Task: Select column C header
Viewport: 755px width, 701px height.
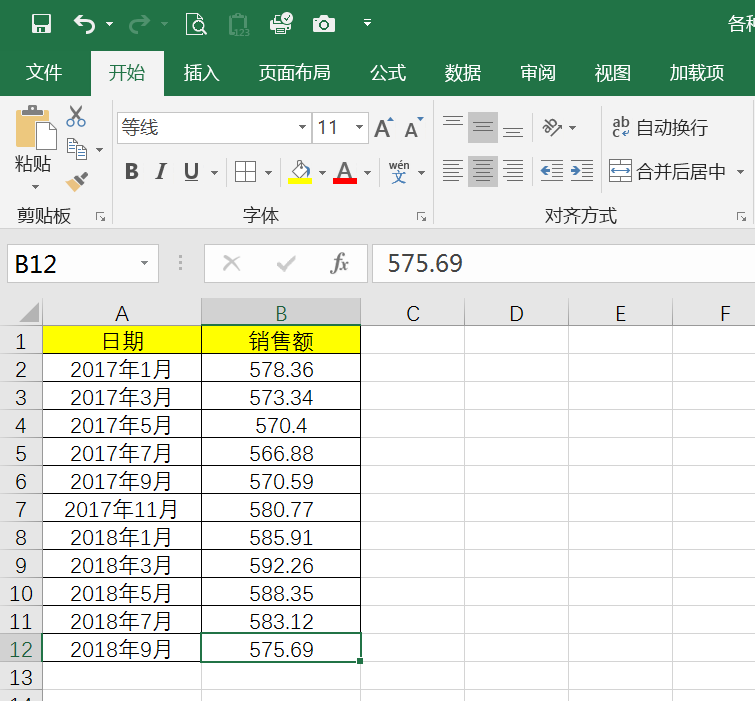Action: coord(413,313)
